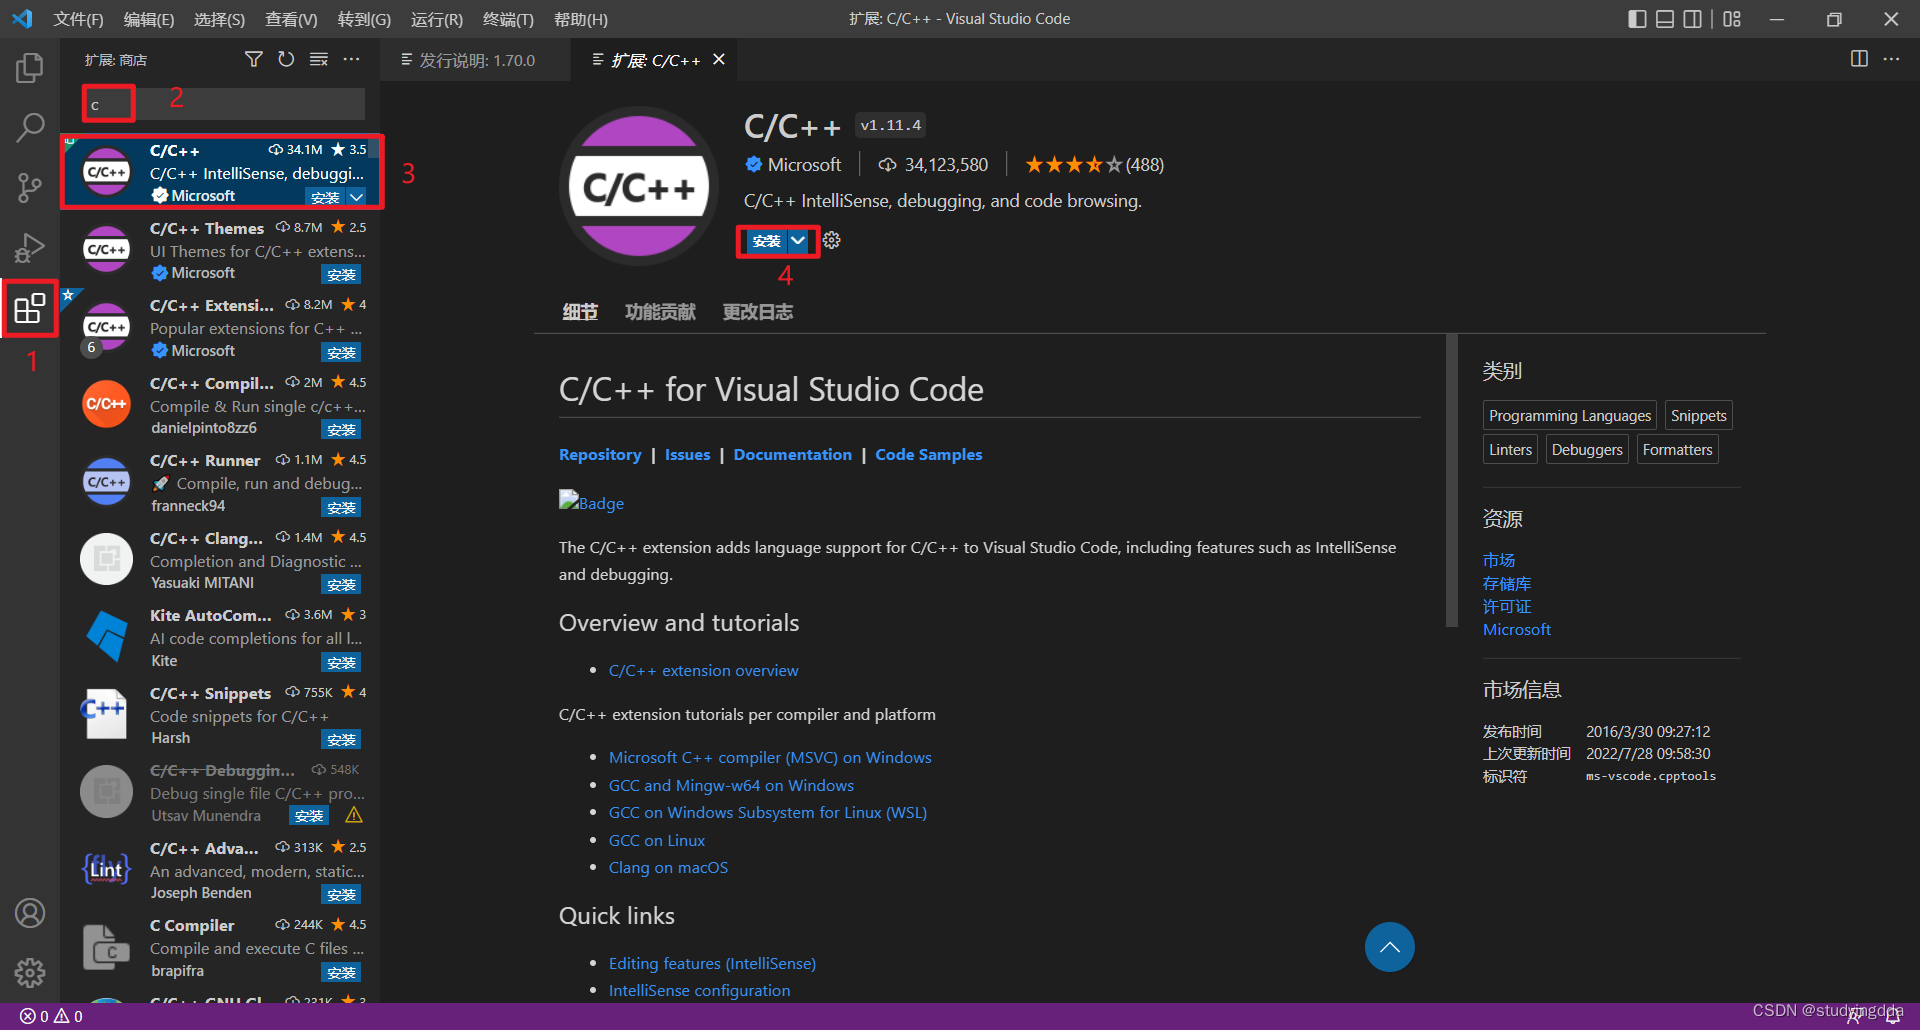Click the errors and warnings status indicator

coord(51,1016)
